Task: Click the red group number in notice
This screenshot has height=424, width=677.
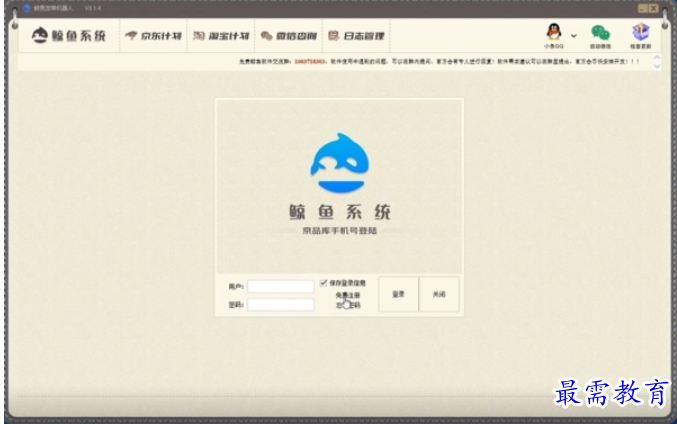Action: 310,62
